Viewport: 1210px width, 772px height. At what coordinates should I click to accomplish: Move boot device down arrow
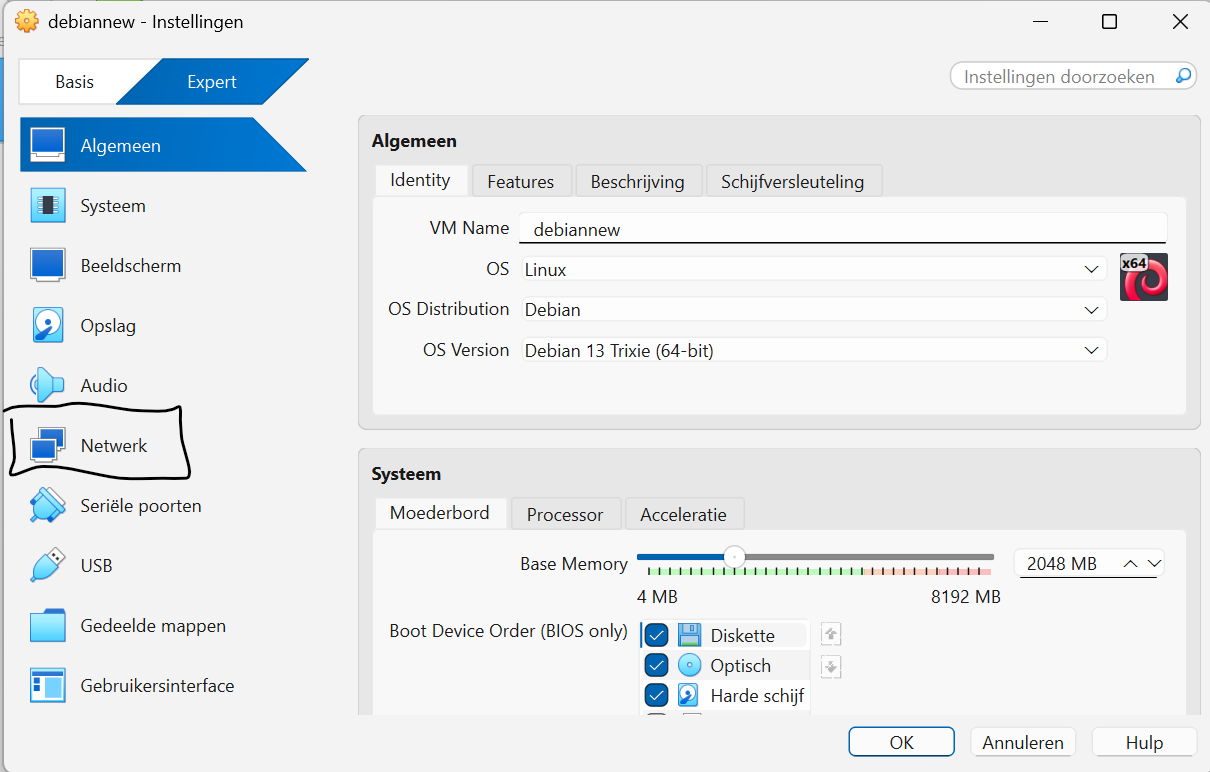click(x=831, y=667)
